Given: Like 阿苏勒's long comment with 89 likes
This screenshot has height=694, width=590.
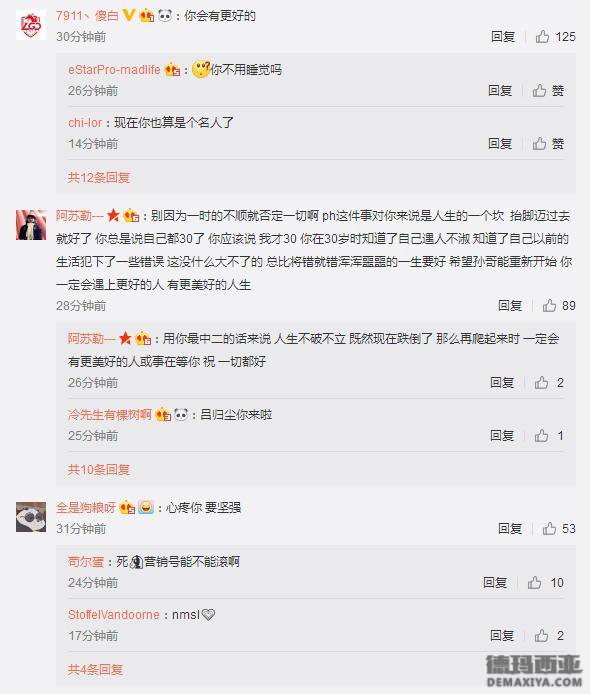Looking at the screenshot, I should coord(559,305).
